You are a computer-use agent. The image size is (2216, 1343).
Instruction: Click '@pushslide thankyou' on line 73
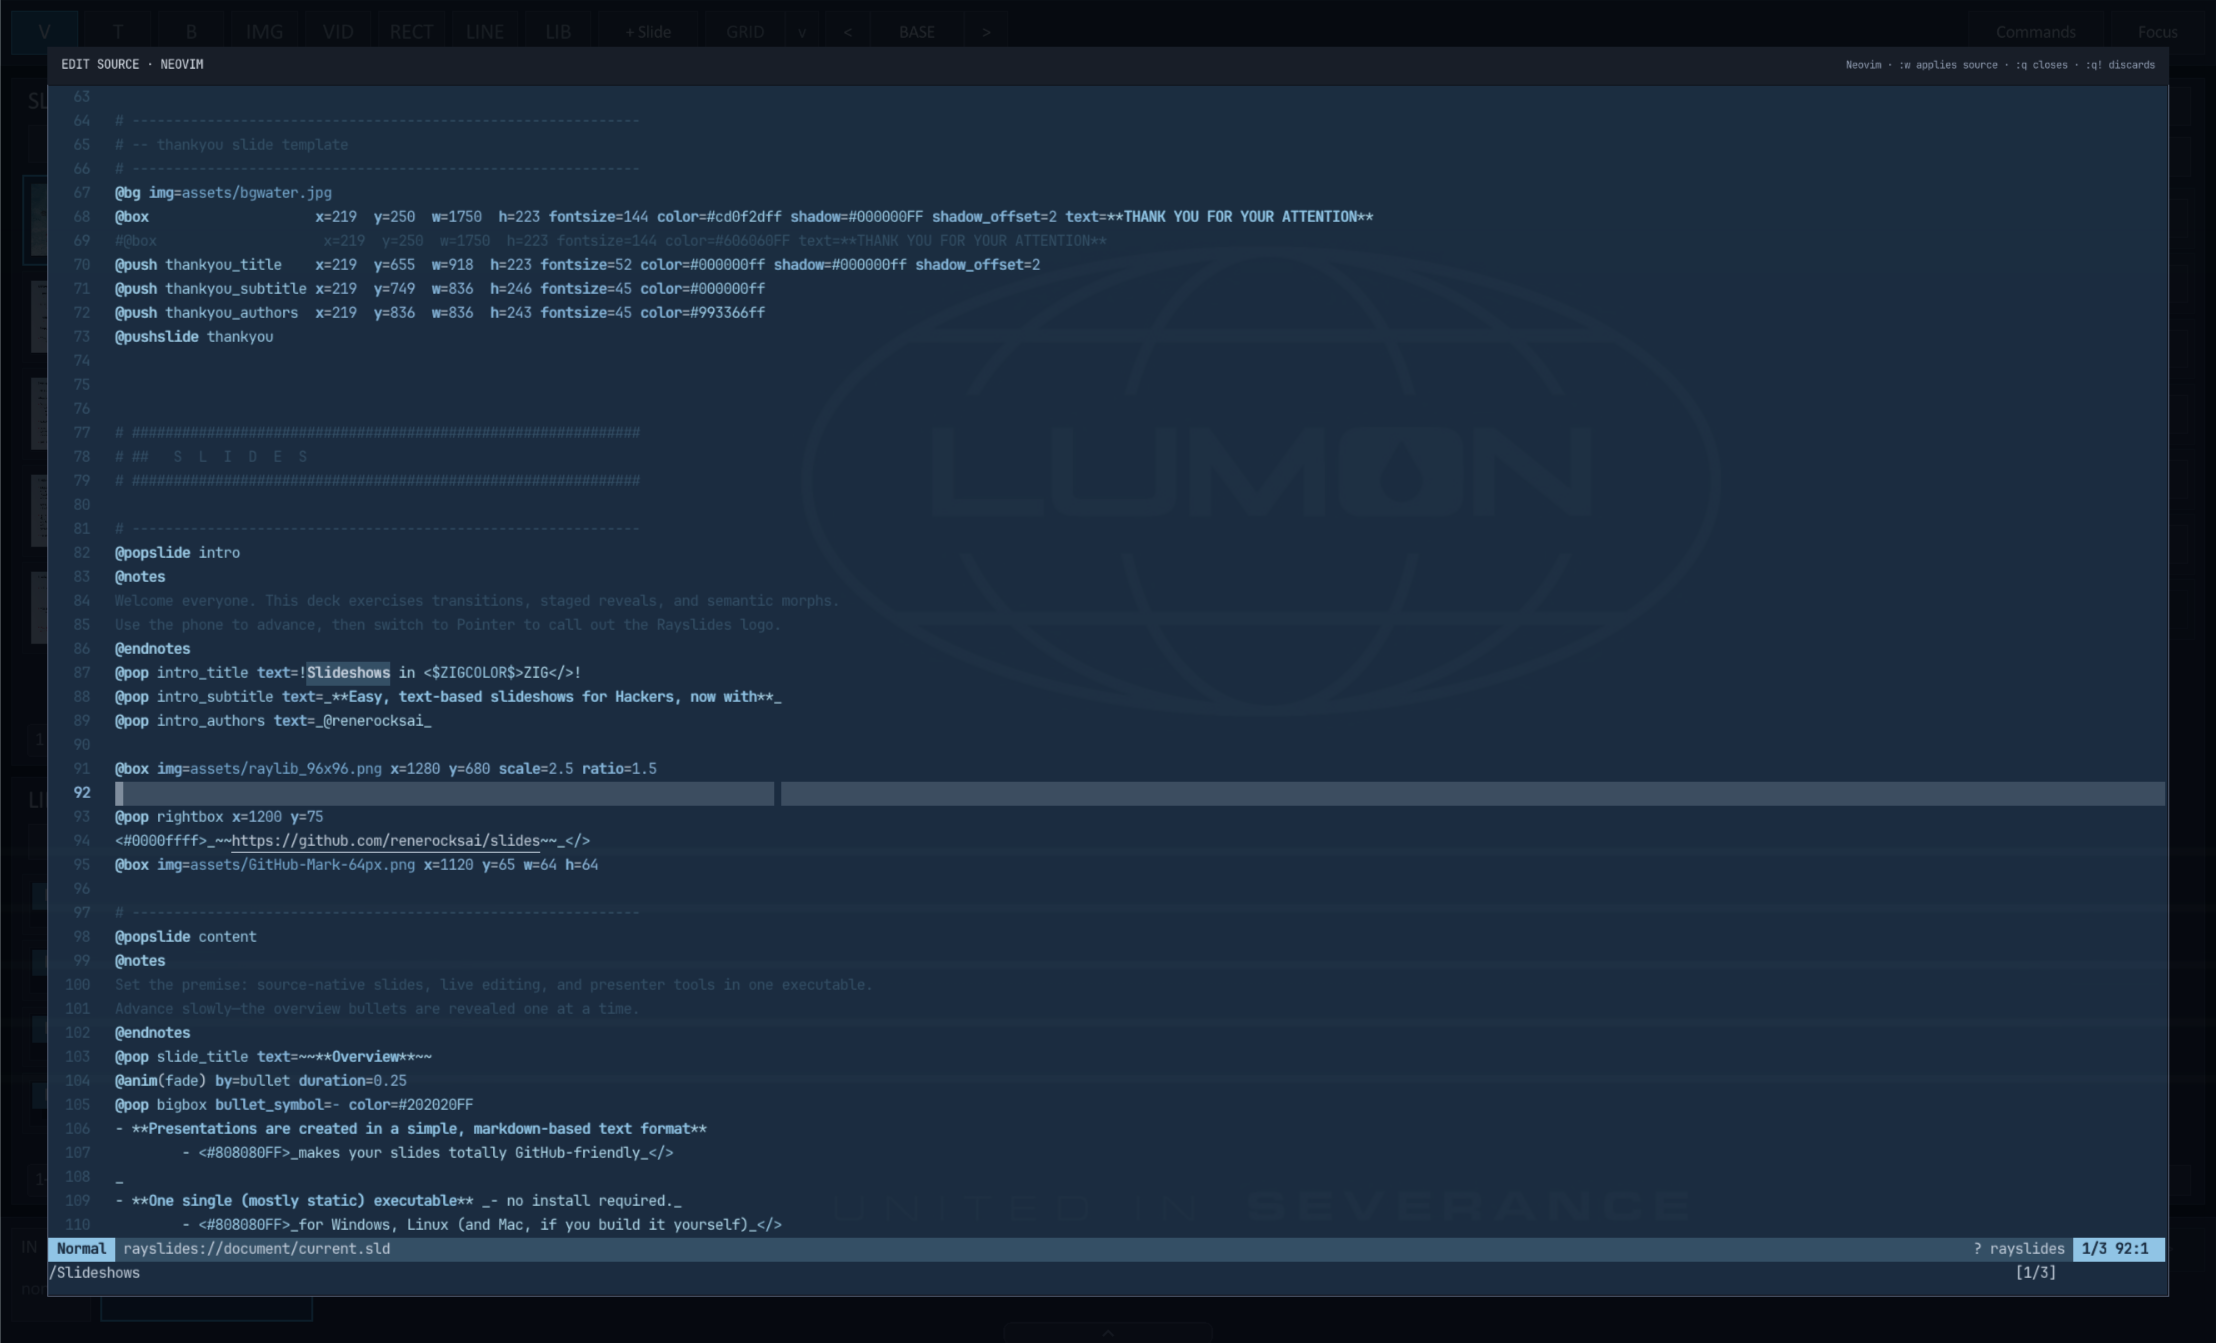point(194,336)
